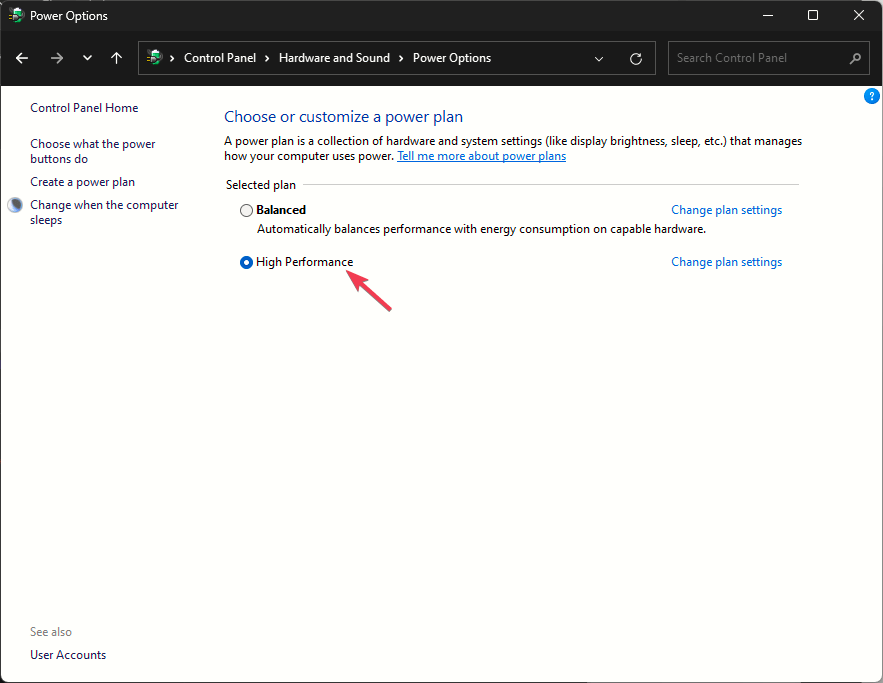
Task: Click Control Panel in the breadcrumb path
Action: click(x=221, y=57)
